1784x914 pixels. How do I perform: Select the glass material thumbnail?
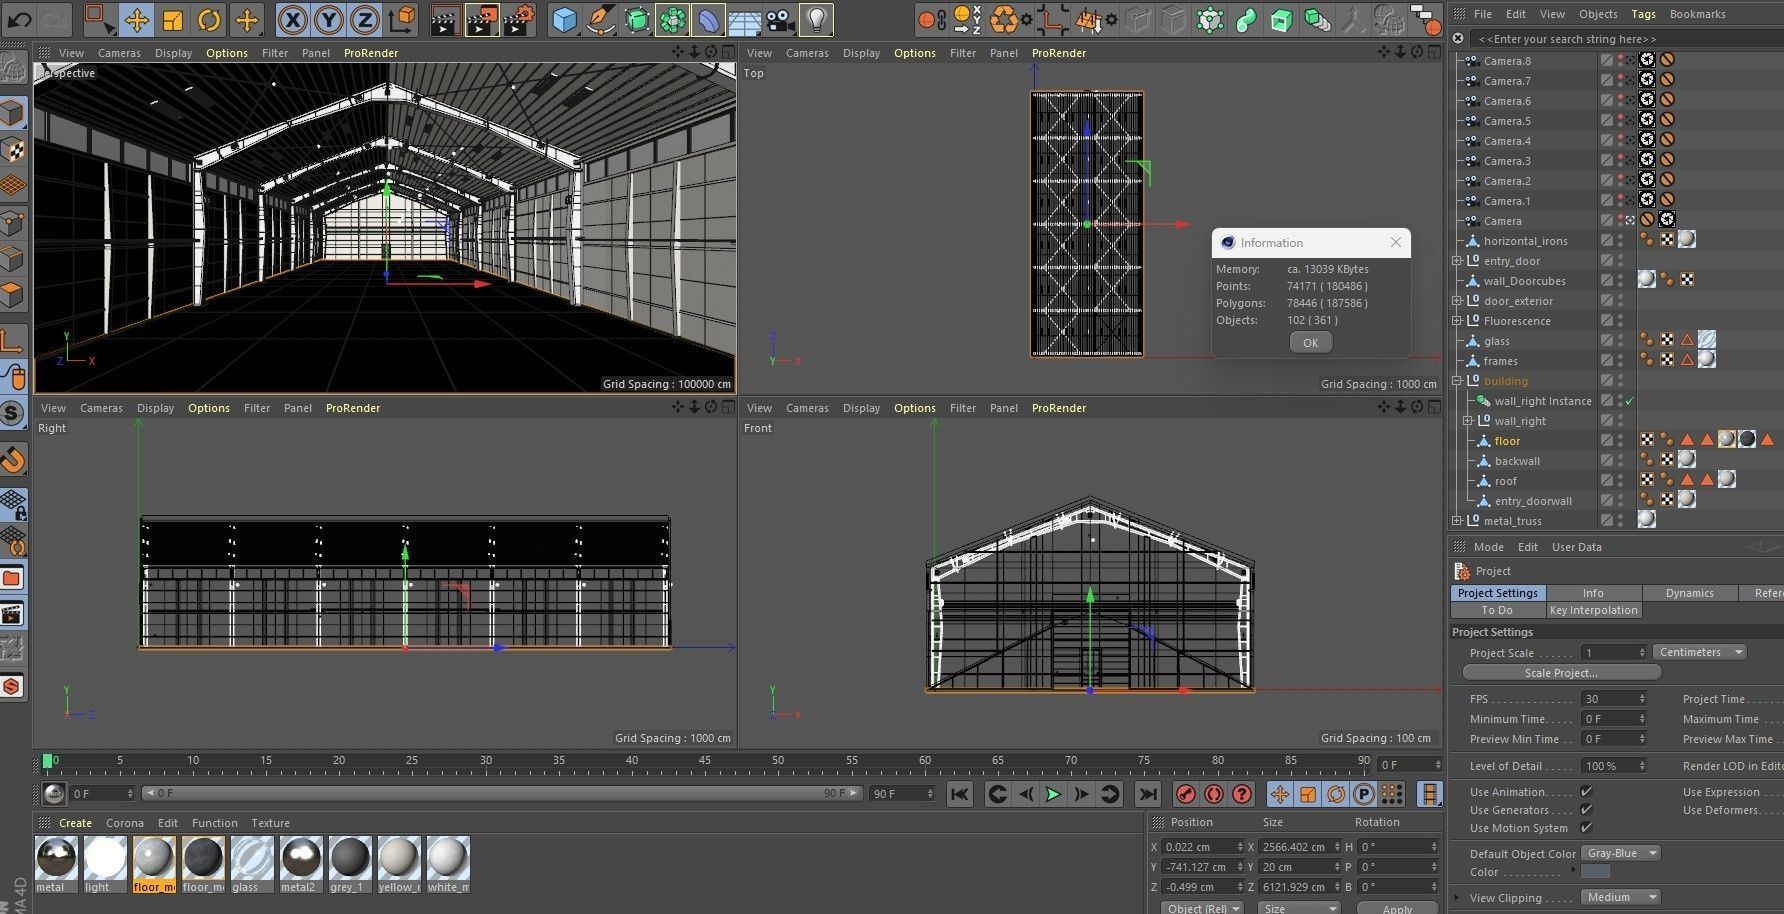pos(252,858)
